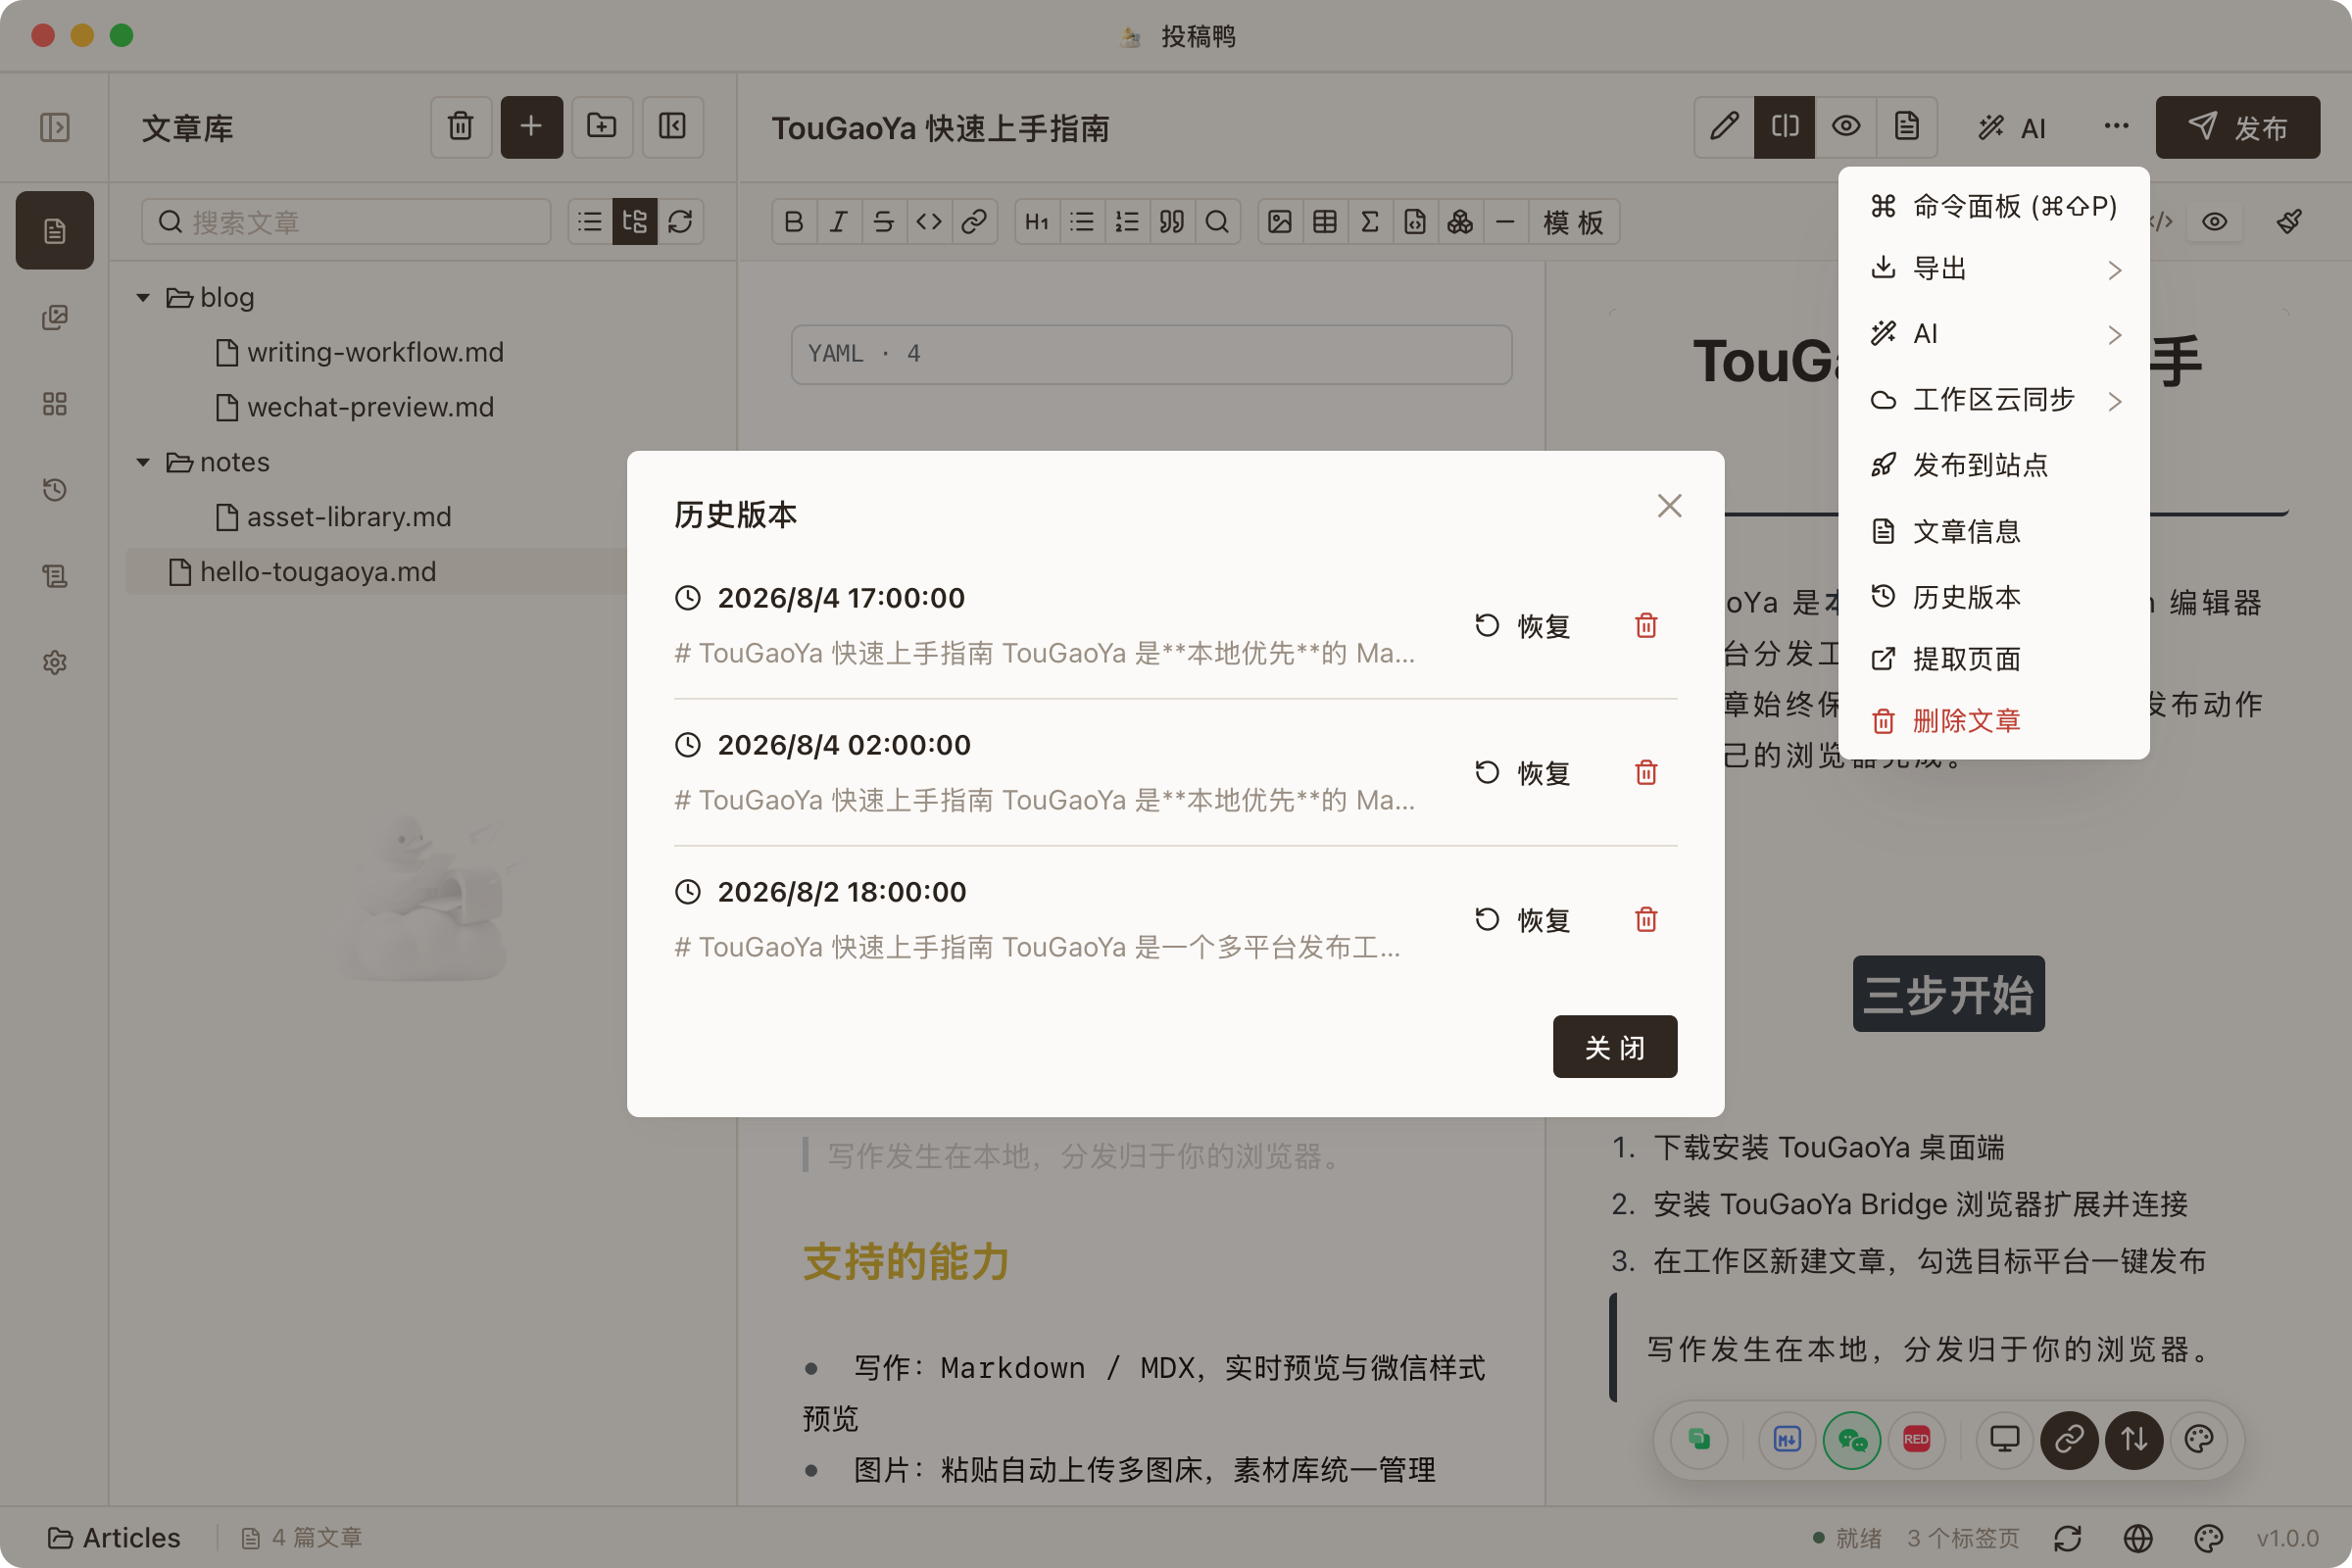The width and height of the screenshot is (2352, 1568).
Task: Insert an image from the editor toolbar
Action: (1280, 222)
